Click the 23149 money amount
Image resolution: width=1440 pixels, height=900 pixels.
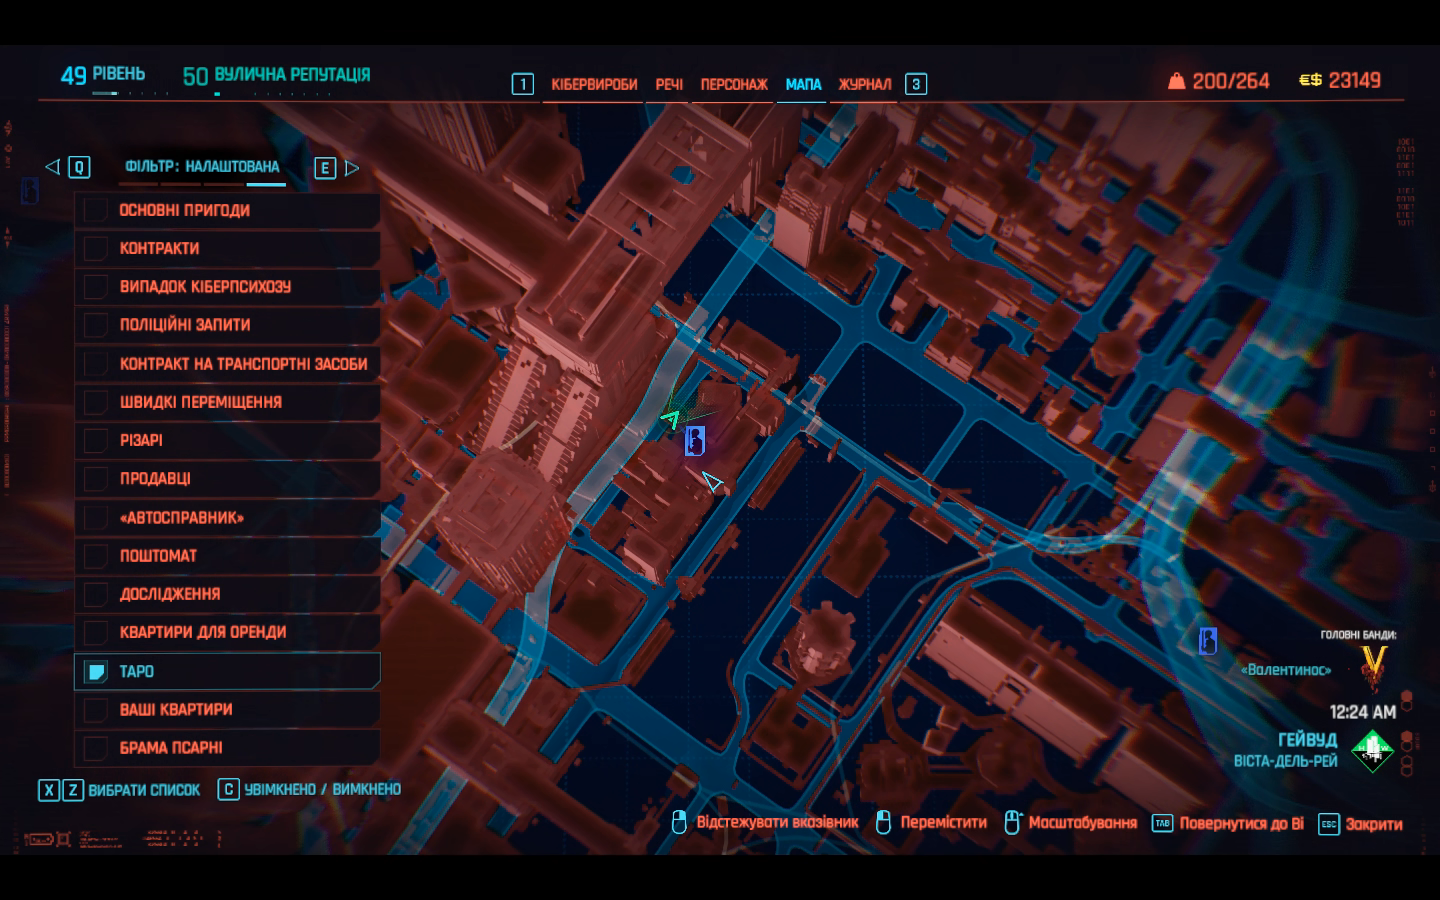(1354, 80)
